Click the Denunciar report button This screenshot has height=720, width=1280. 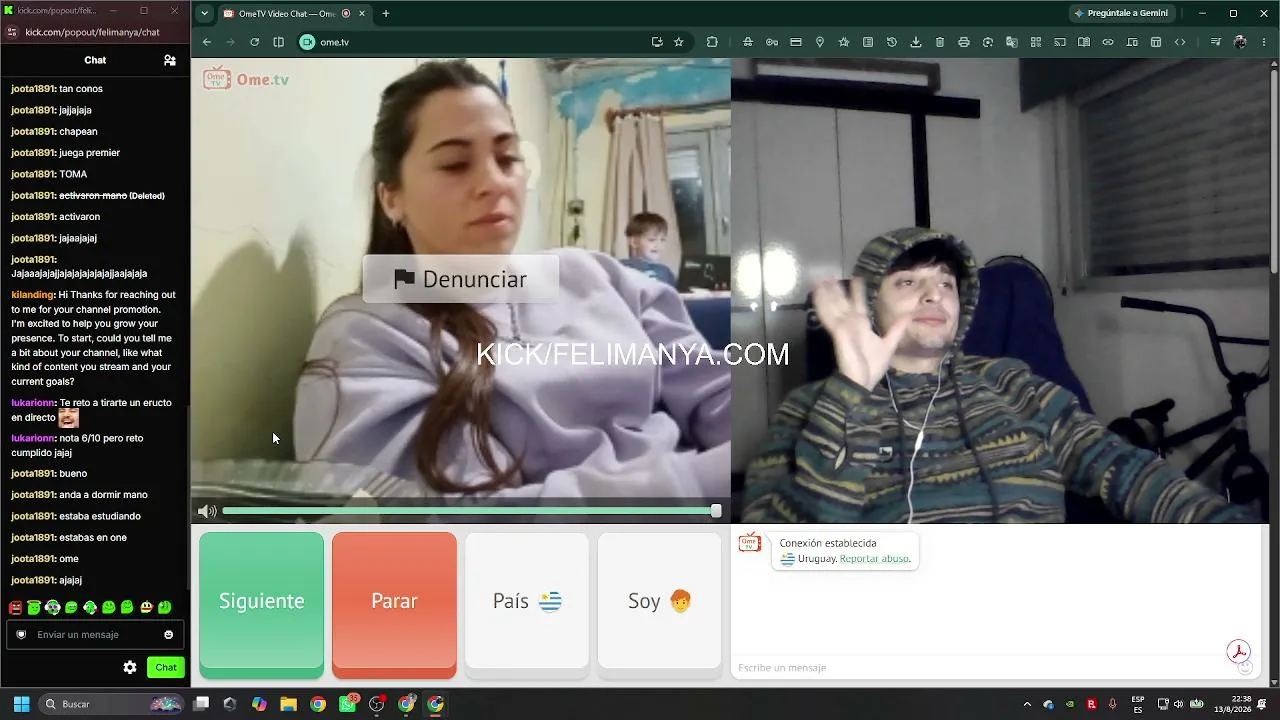(460, 279)
